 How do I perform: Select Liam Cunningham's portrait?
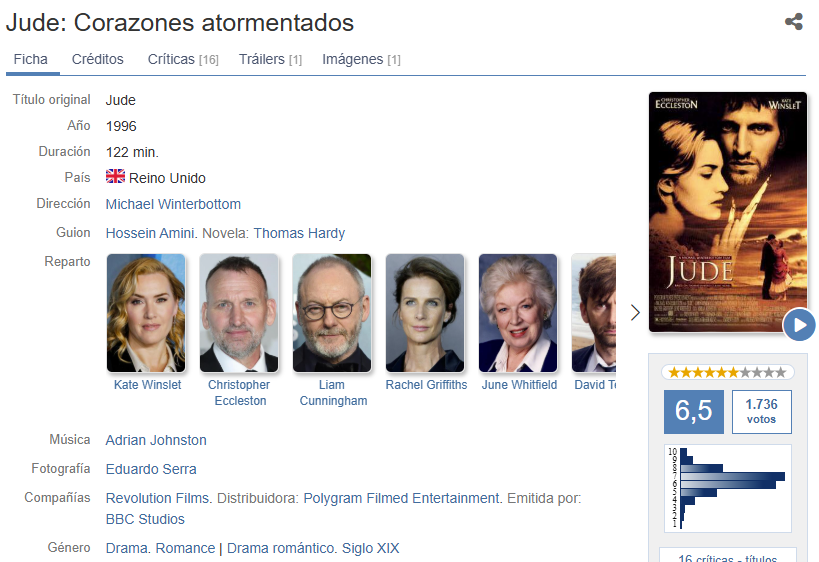[x=332, y=313]
